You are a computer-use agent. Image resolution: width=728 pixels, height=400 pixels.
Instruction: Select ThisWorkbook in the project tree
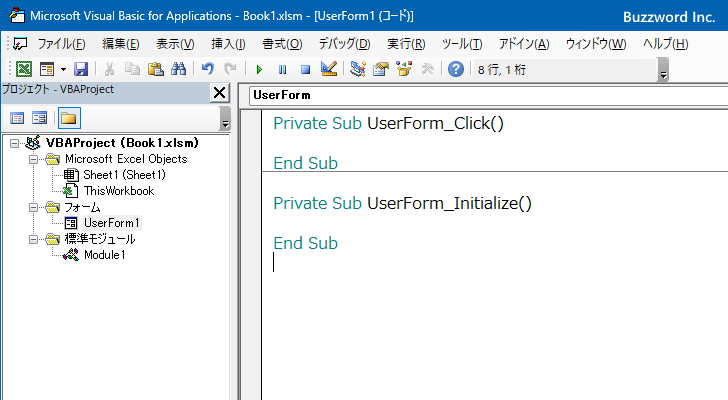click(x=119, y=191)
